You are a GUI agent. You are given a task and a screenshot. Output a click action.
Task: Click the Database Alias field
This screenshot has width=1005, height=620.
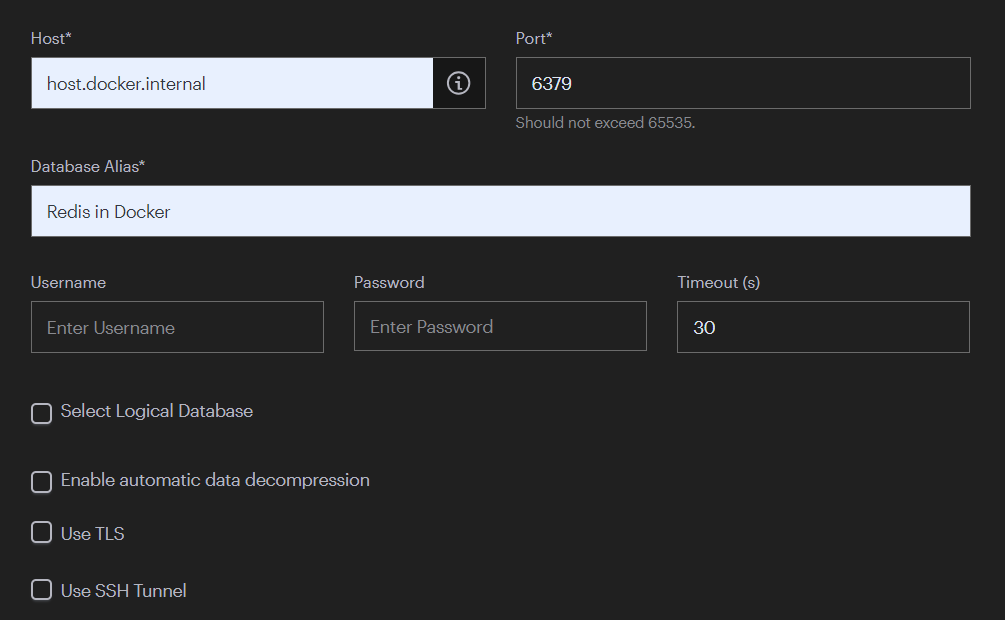coord(500,211)
